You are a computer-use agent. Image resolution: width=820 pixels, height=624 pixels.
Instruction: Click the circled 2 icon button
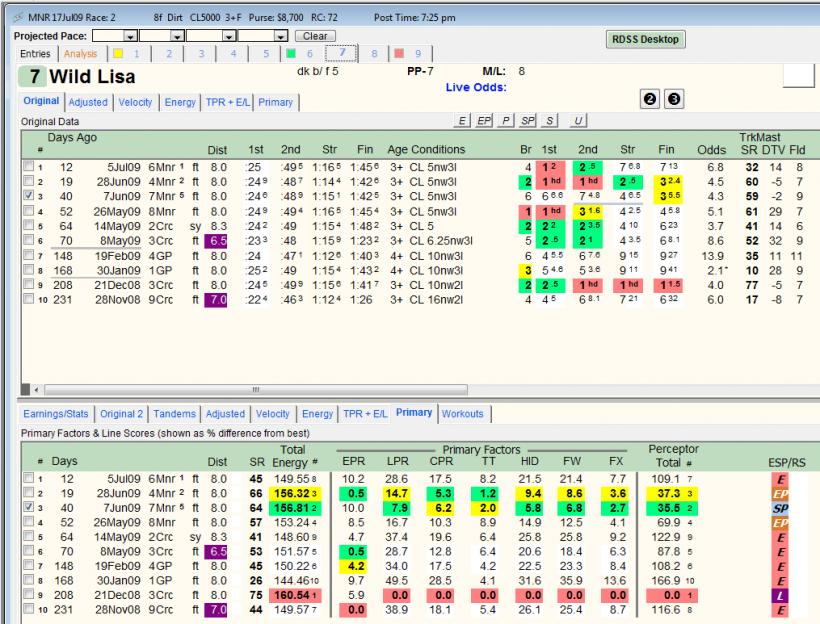pyautogui.click(x=650, y=99)
